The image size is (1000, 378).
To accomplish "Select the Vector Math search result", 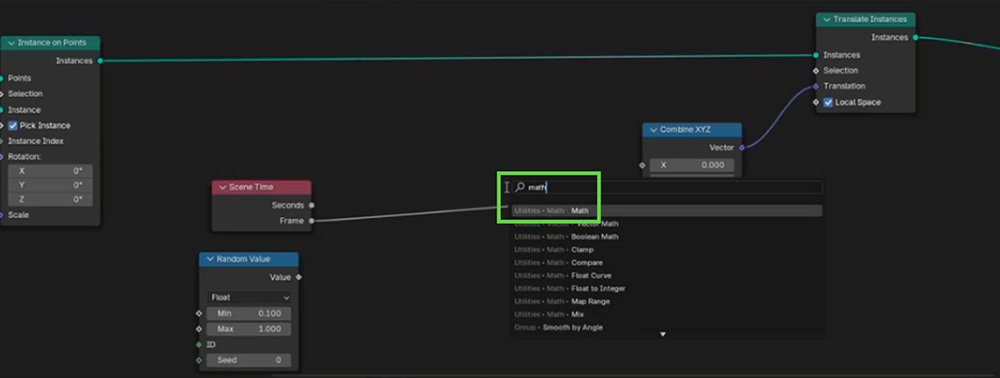I will click(x=666, y=224).
